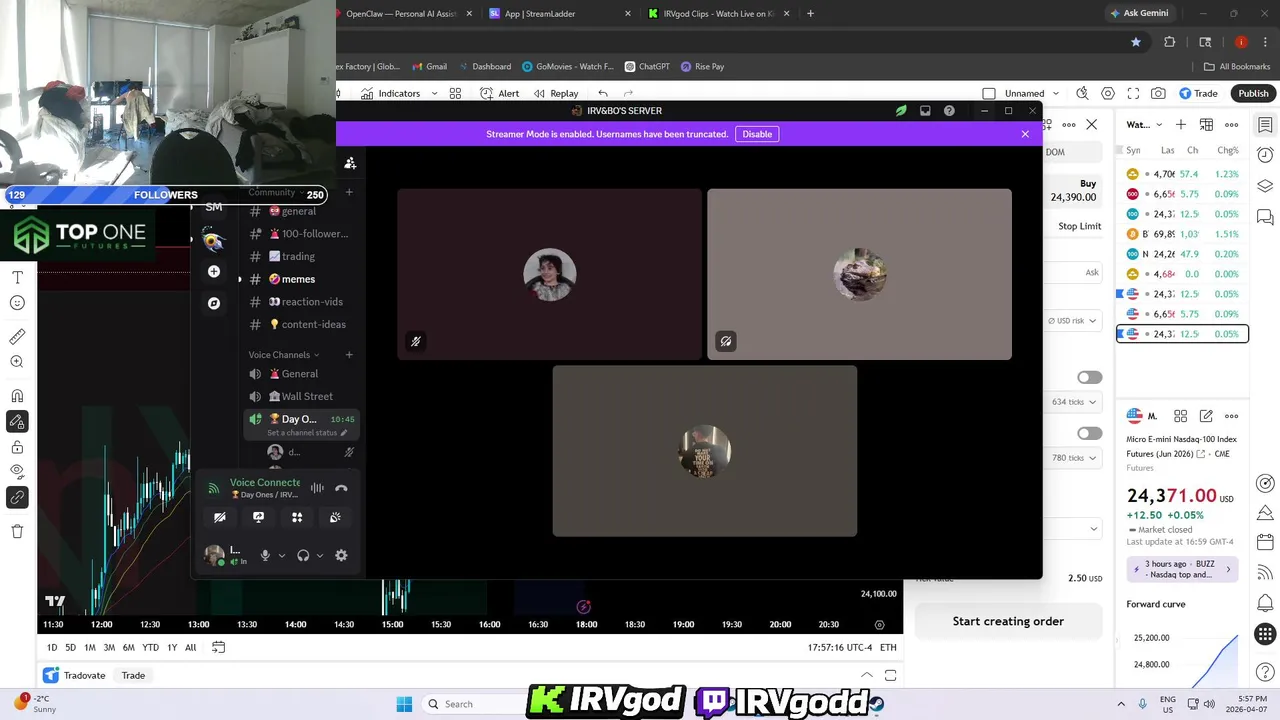Select the DOM tab in order panel
This screenshot has width=1280, height=720.
[x=1055, y=152]
